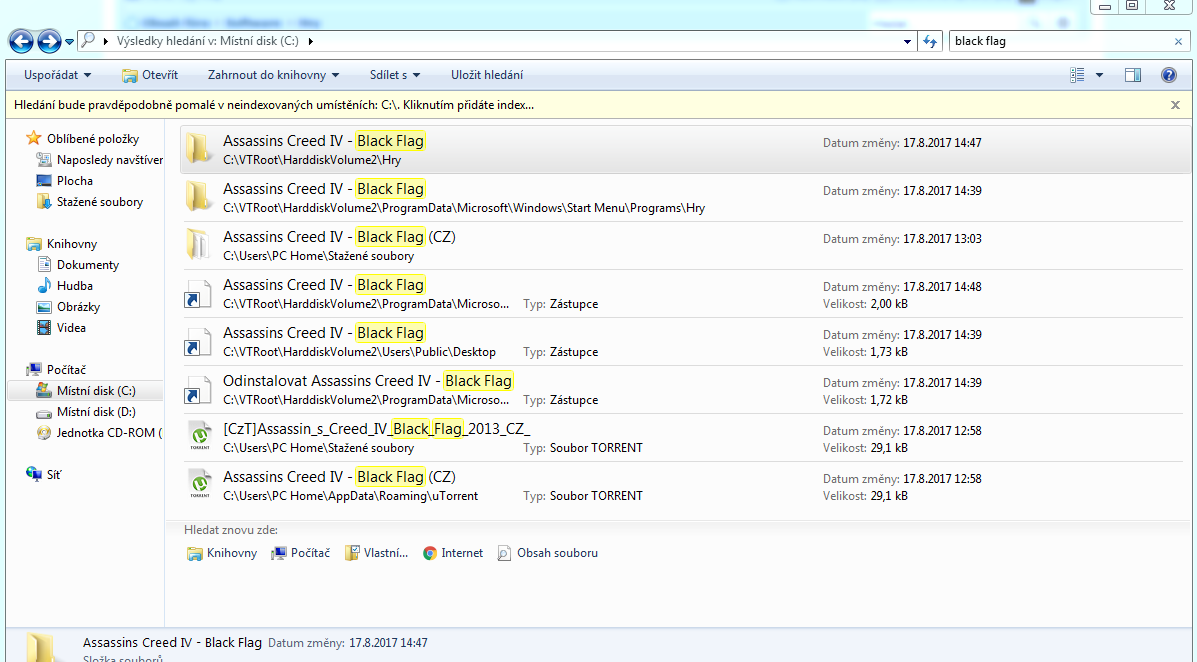The height and width of the screenshot is (662, 1197).
Task: Select the Black Flag (CZ) folder in Stažené soubory
Action: pyautogui.click(x=685, y=246)
